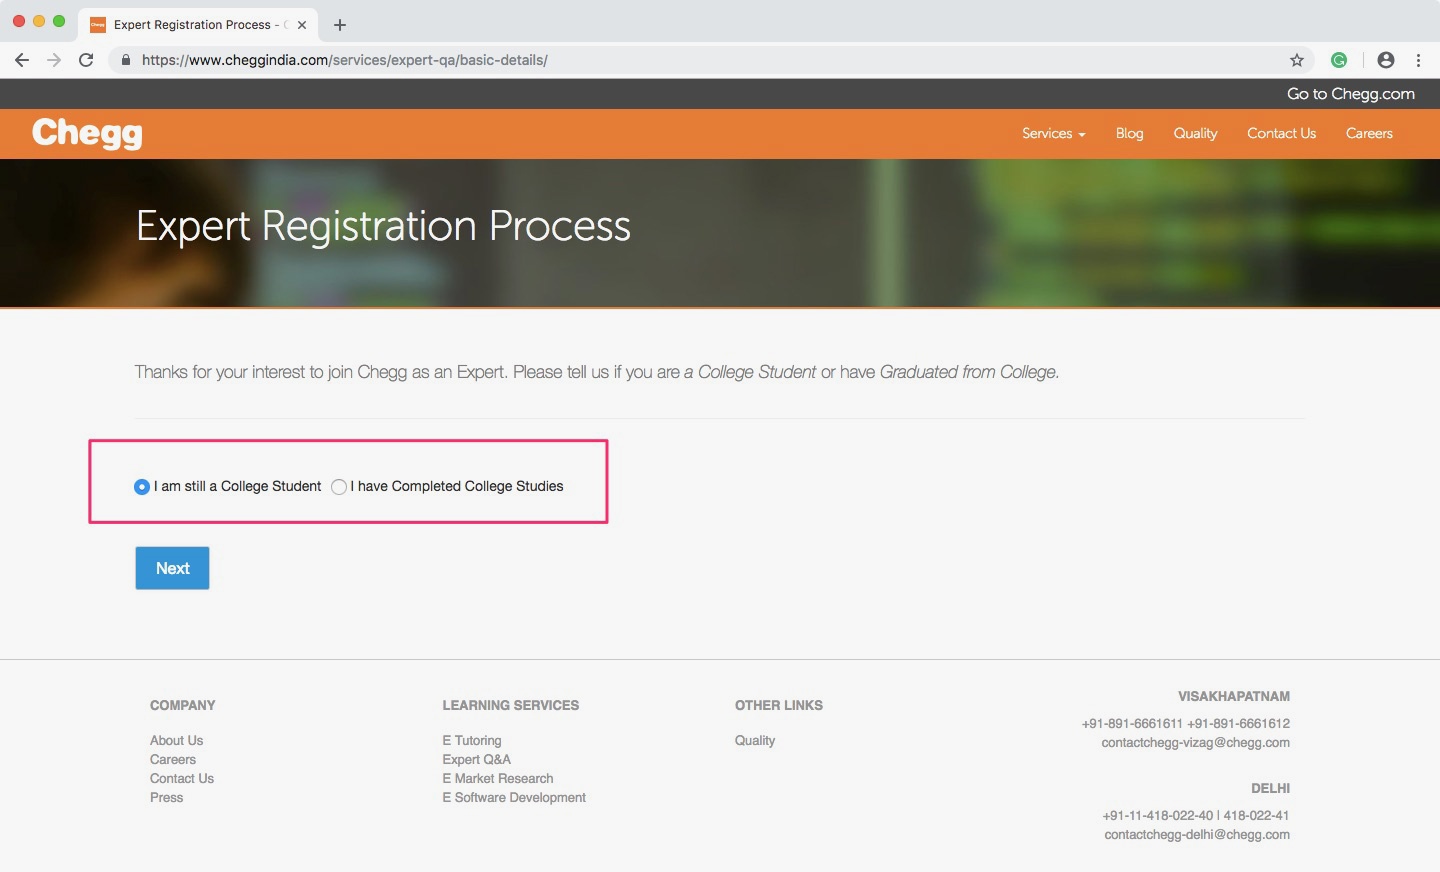Viewport: 1440px width, 872px height.
Task: Click the contactchegg-delhi@chegg.com email
Action: point(1197,835)
